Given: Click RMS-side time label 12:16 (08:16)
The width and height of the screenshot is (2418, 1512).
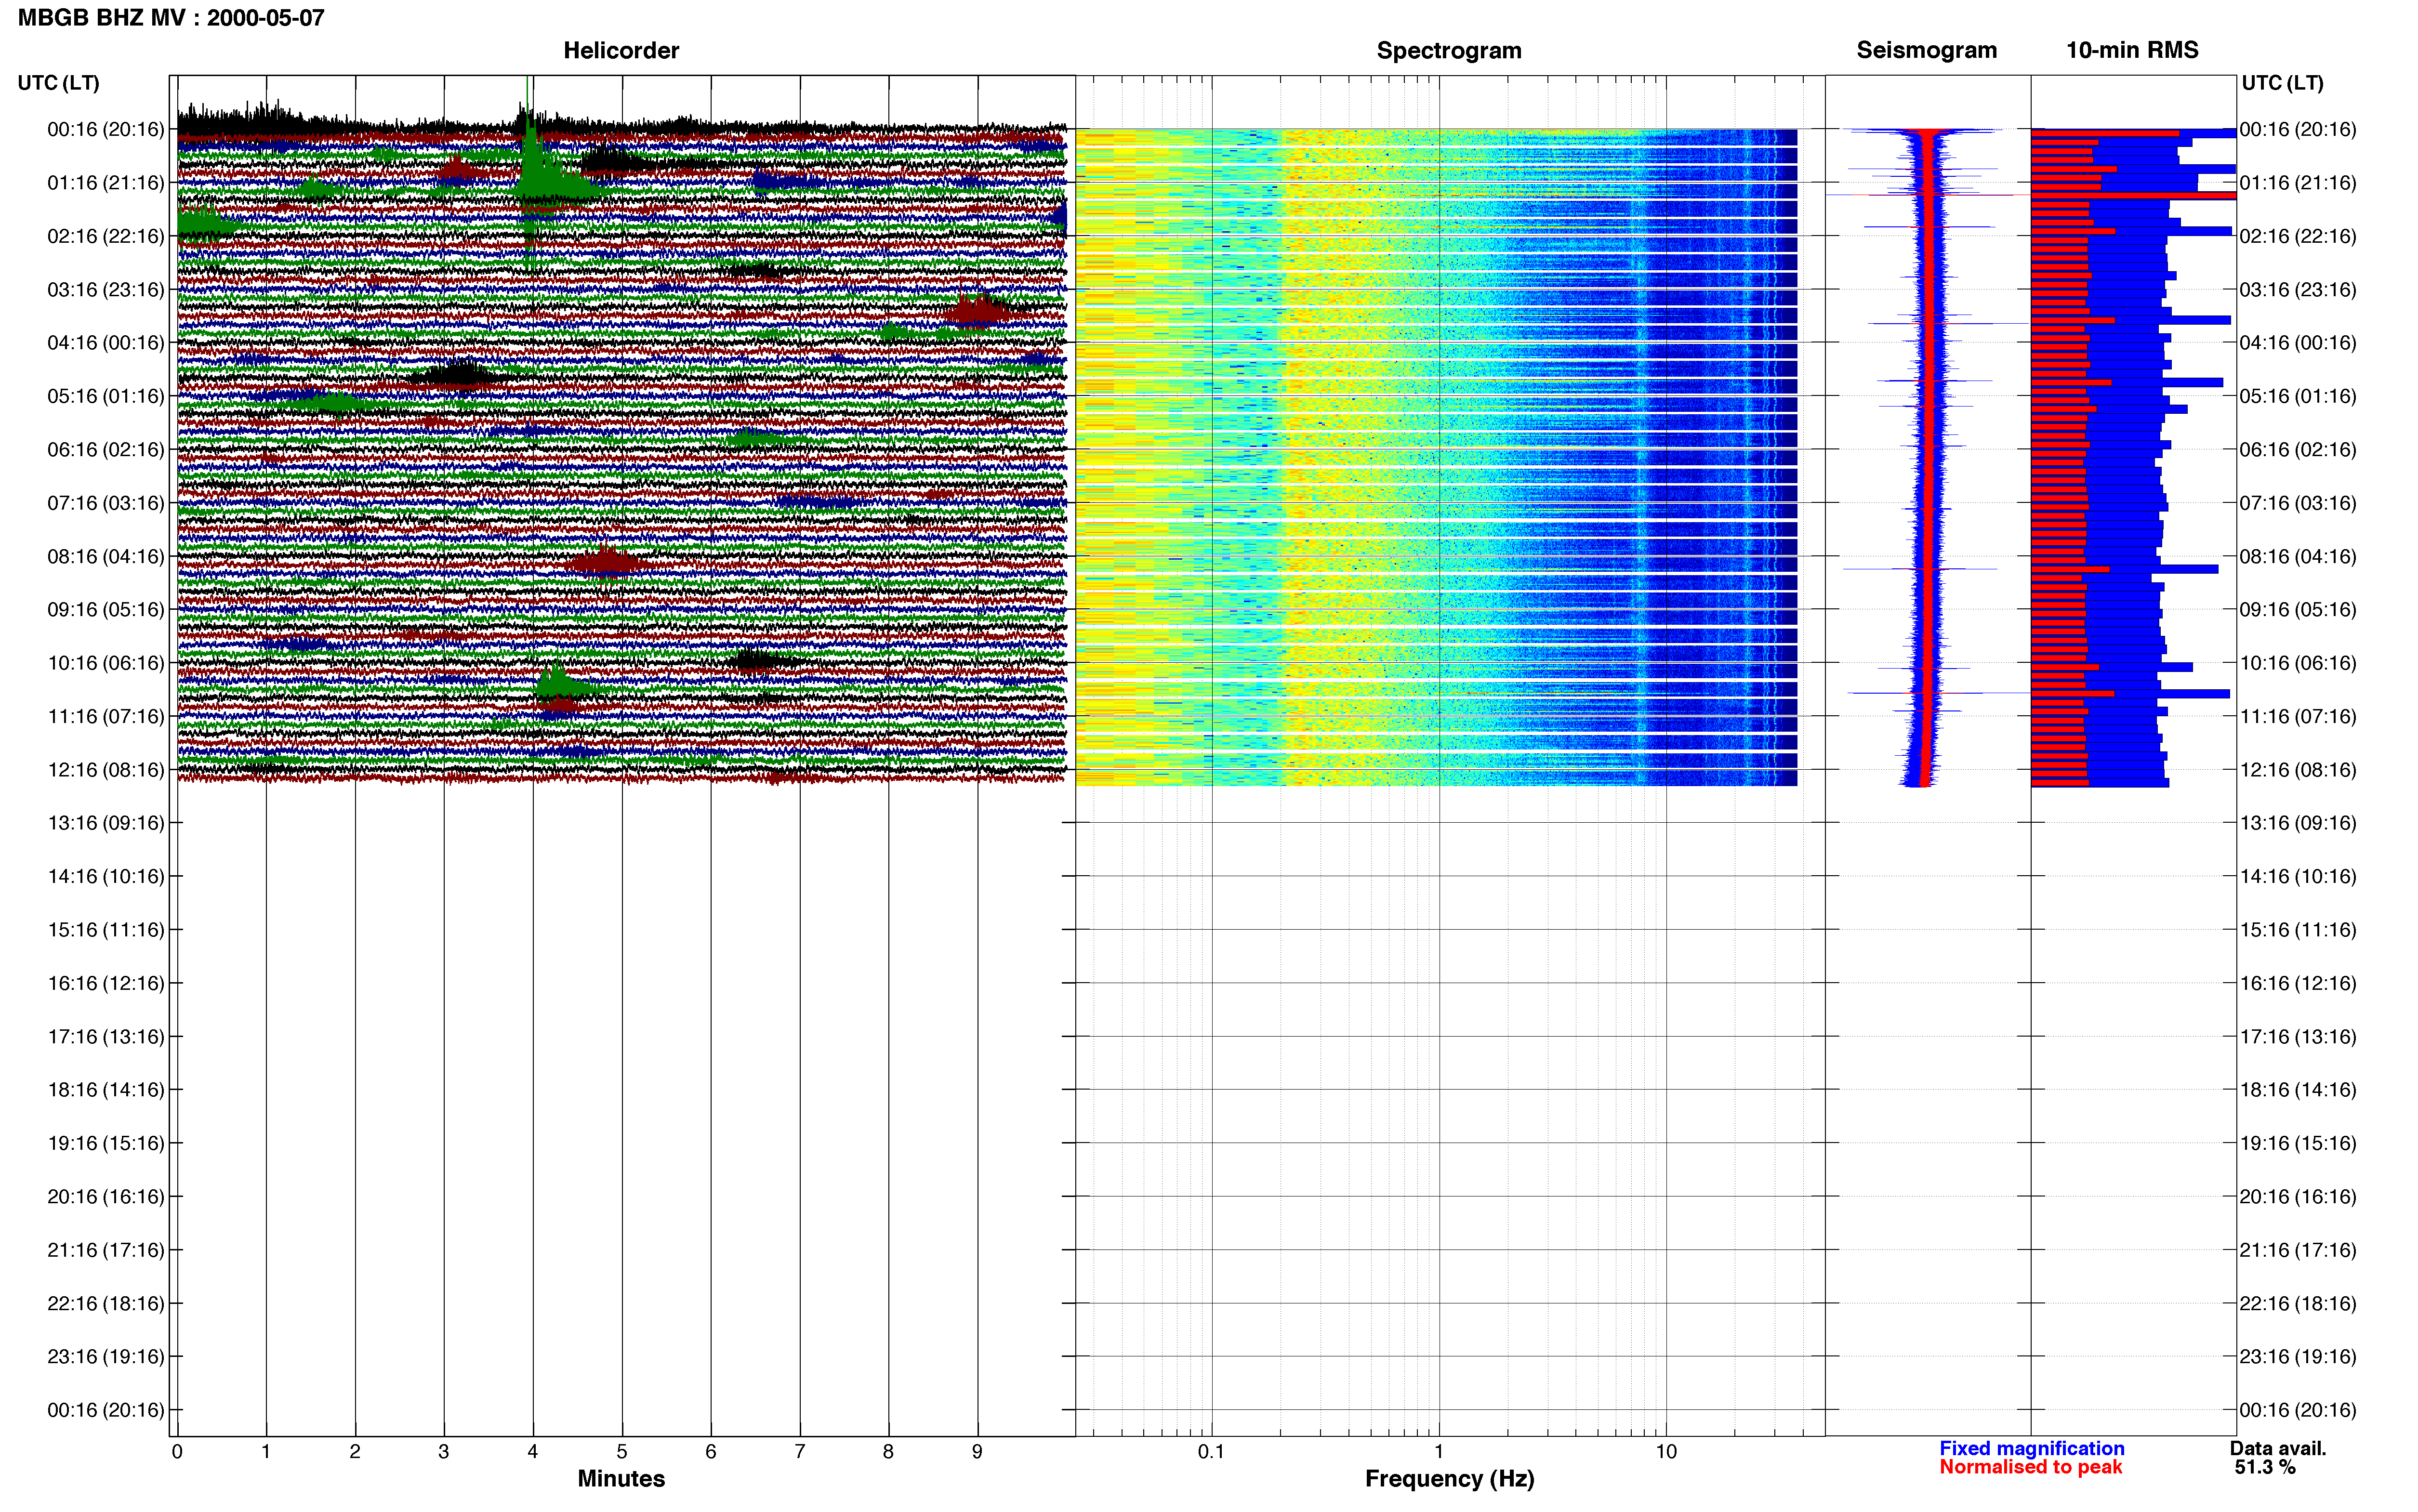Looking at the screenshot, I should (x=2298, y=770).
